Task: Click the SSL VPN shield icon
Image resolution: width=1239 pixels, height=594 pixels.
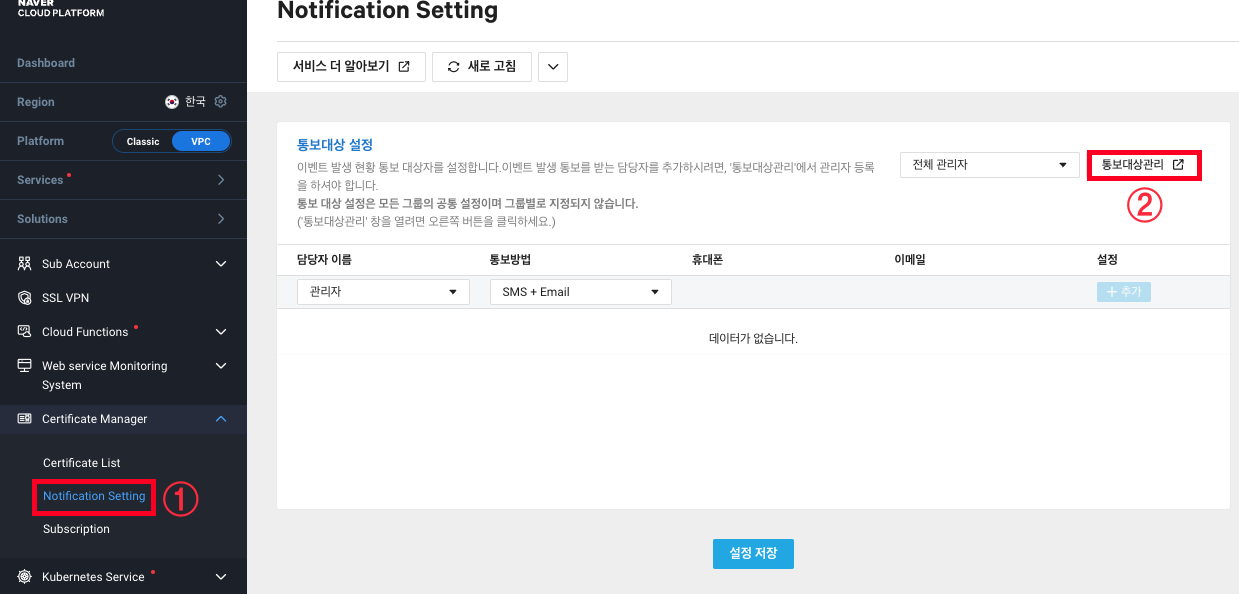Action: point(25,298)
